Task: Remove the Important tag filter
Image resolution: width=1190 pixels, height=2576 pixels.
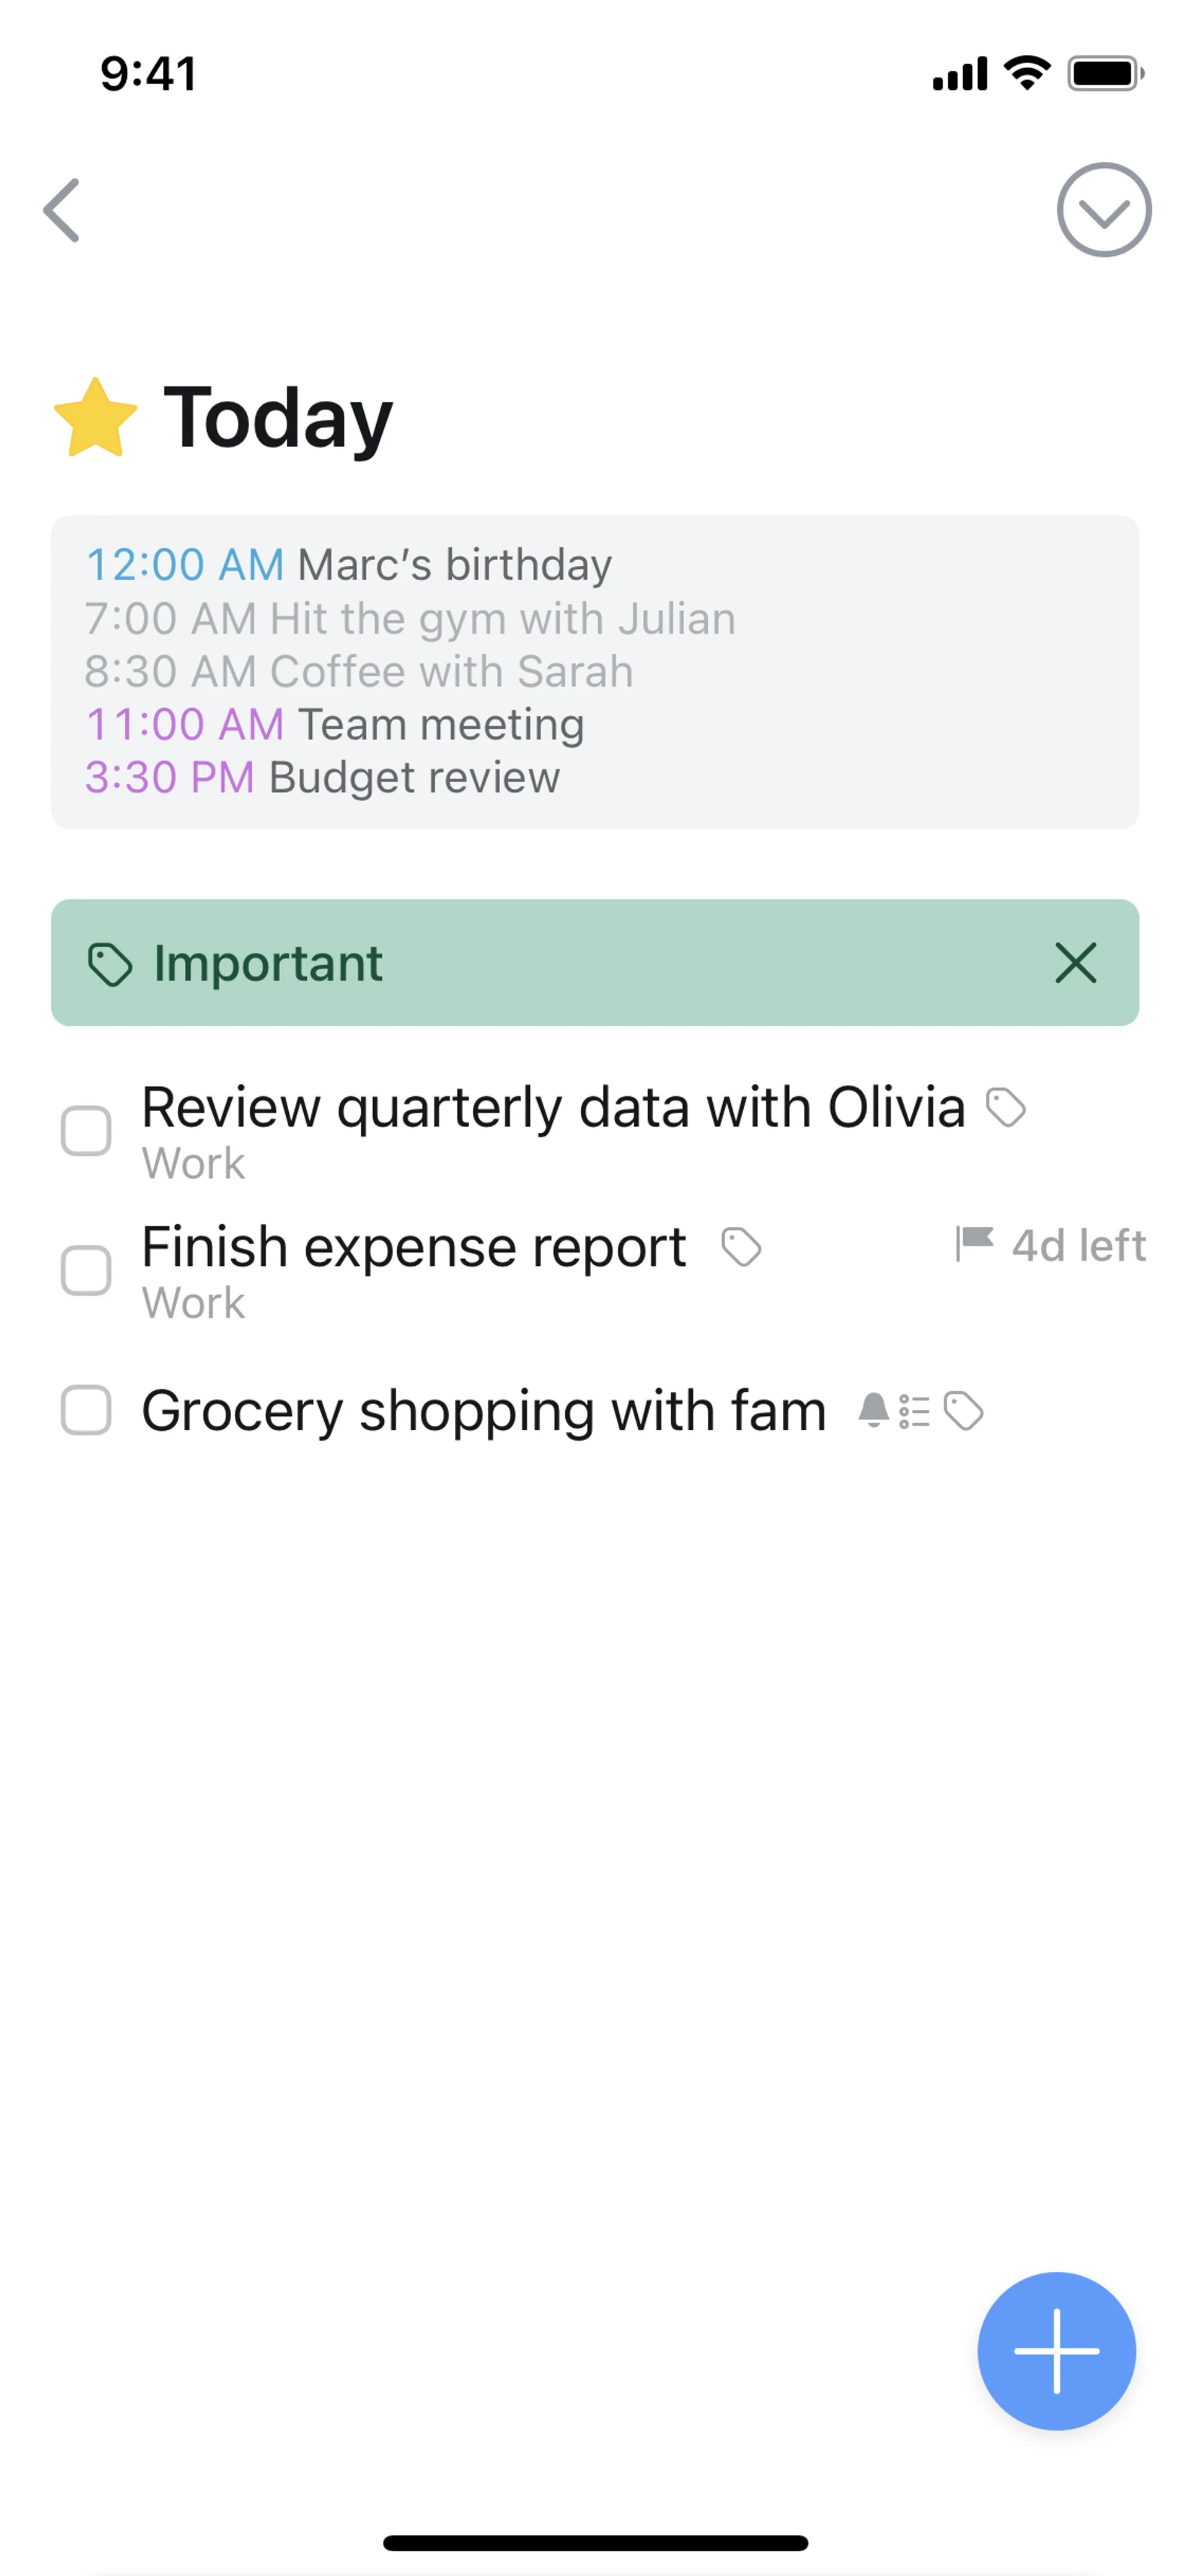Action: pyautogui.click(x=1075, y=963)
